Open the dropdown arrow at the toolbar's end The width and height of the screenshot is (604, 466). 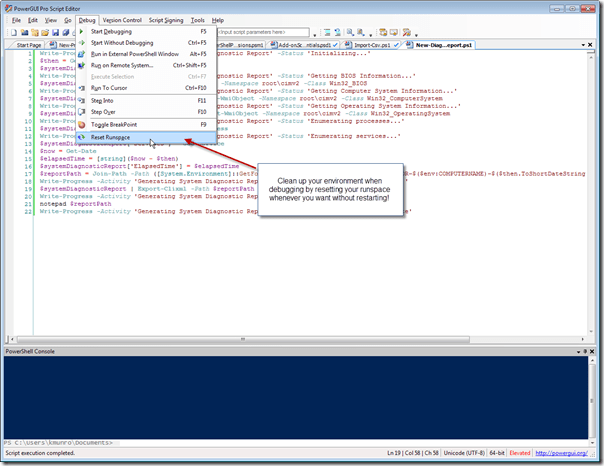[416, 35]
